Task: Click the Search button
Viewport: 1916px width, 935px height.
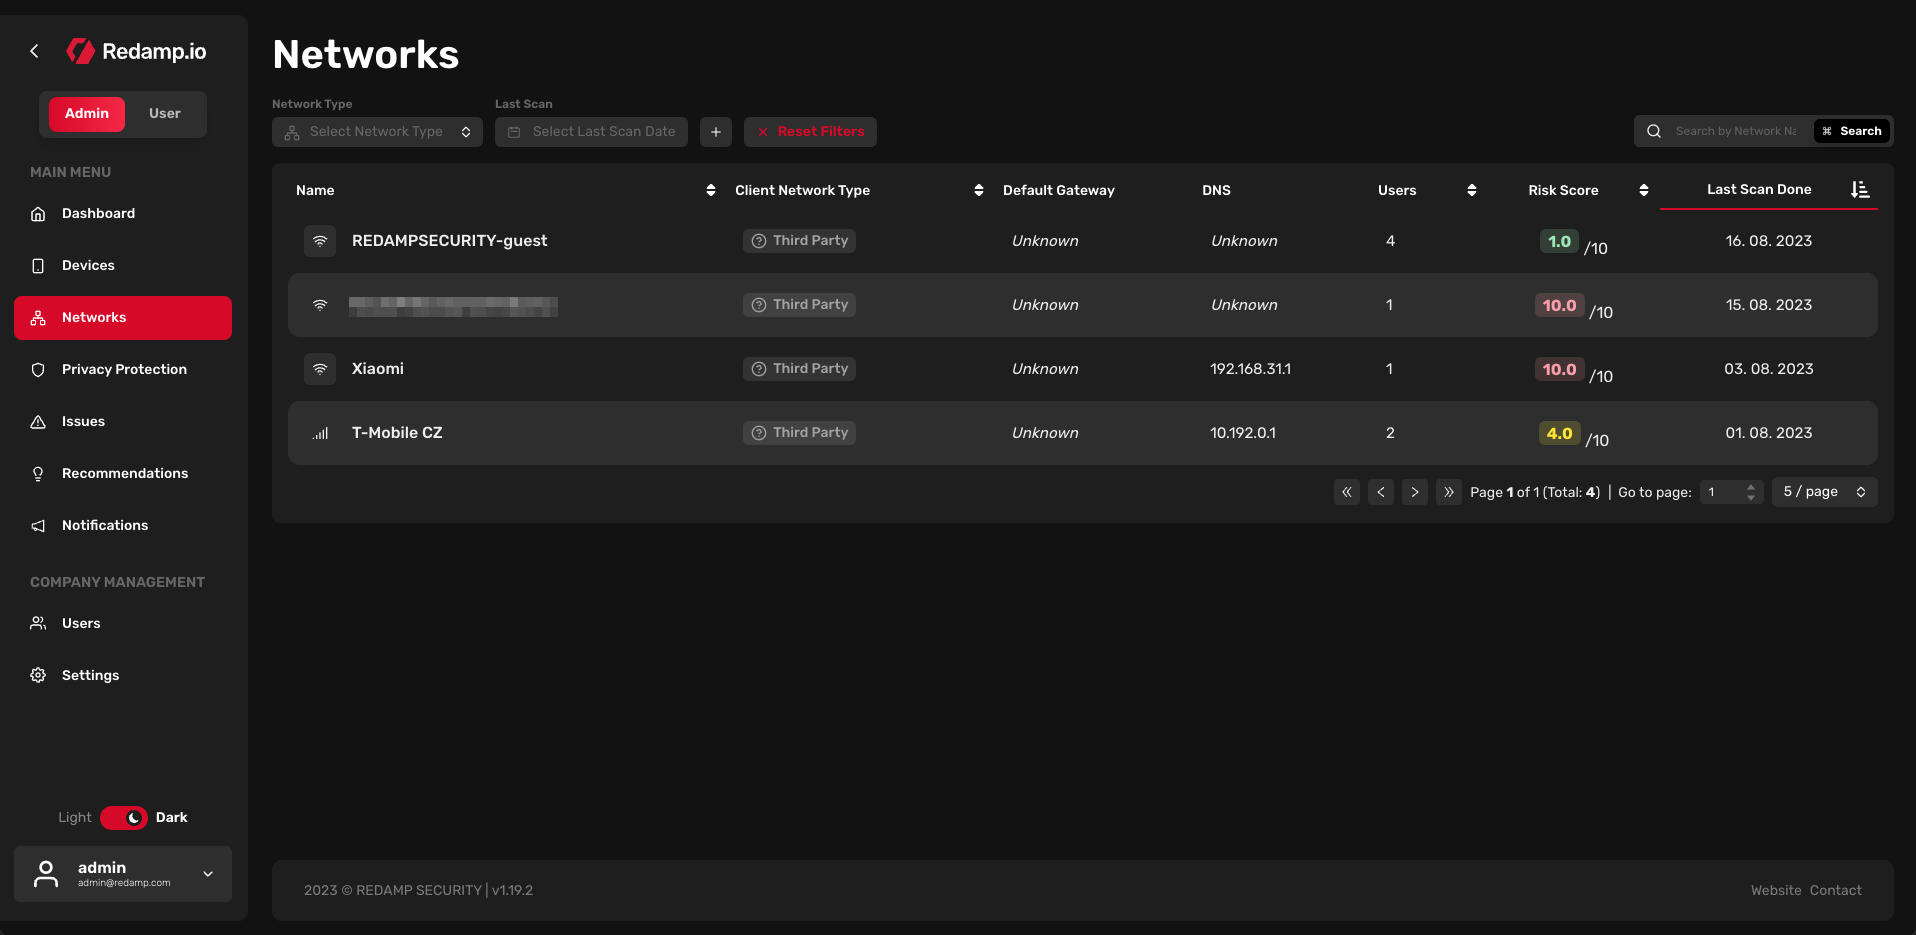Action: coord(1852,131)
